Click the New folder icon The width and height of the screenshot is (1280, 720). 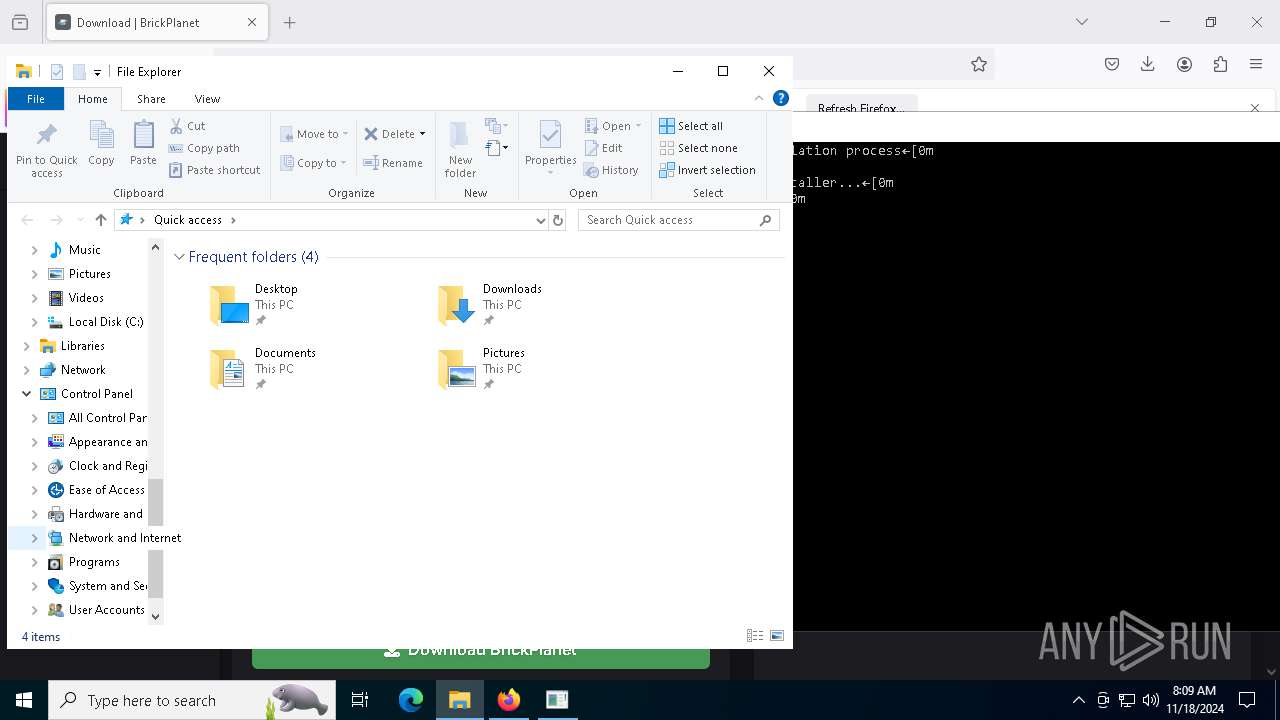[460, 135]
